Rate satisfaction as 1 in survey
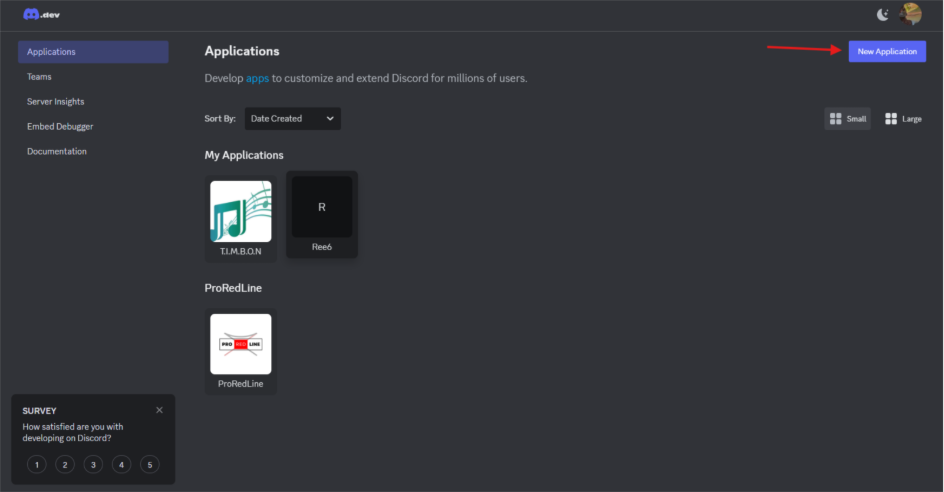 point(37,464)
